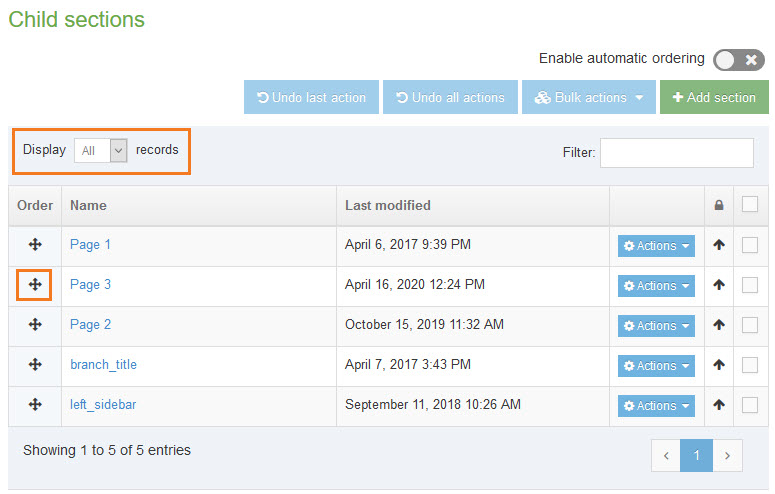
Task: Grab the move handle for branch_title
Action: click(35, 364)
